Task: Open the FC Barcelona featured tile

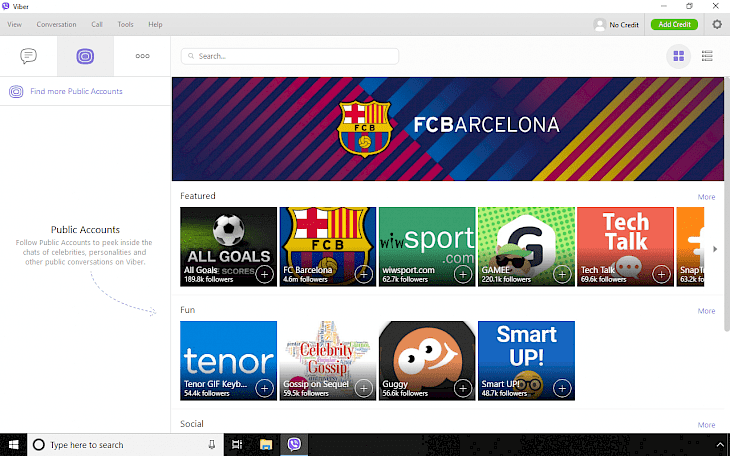Action: (x=328, y=247)
